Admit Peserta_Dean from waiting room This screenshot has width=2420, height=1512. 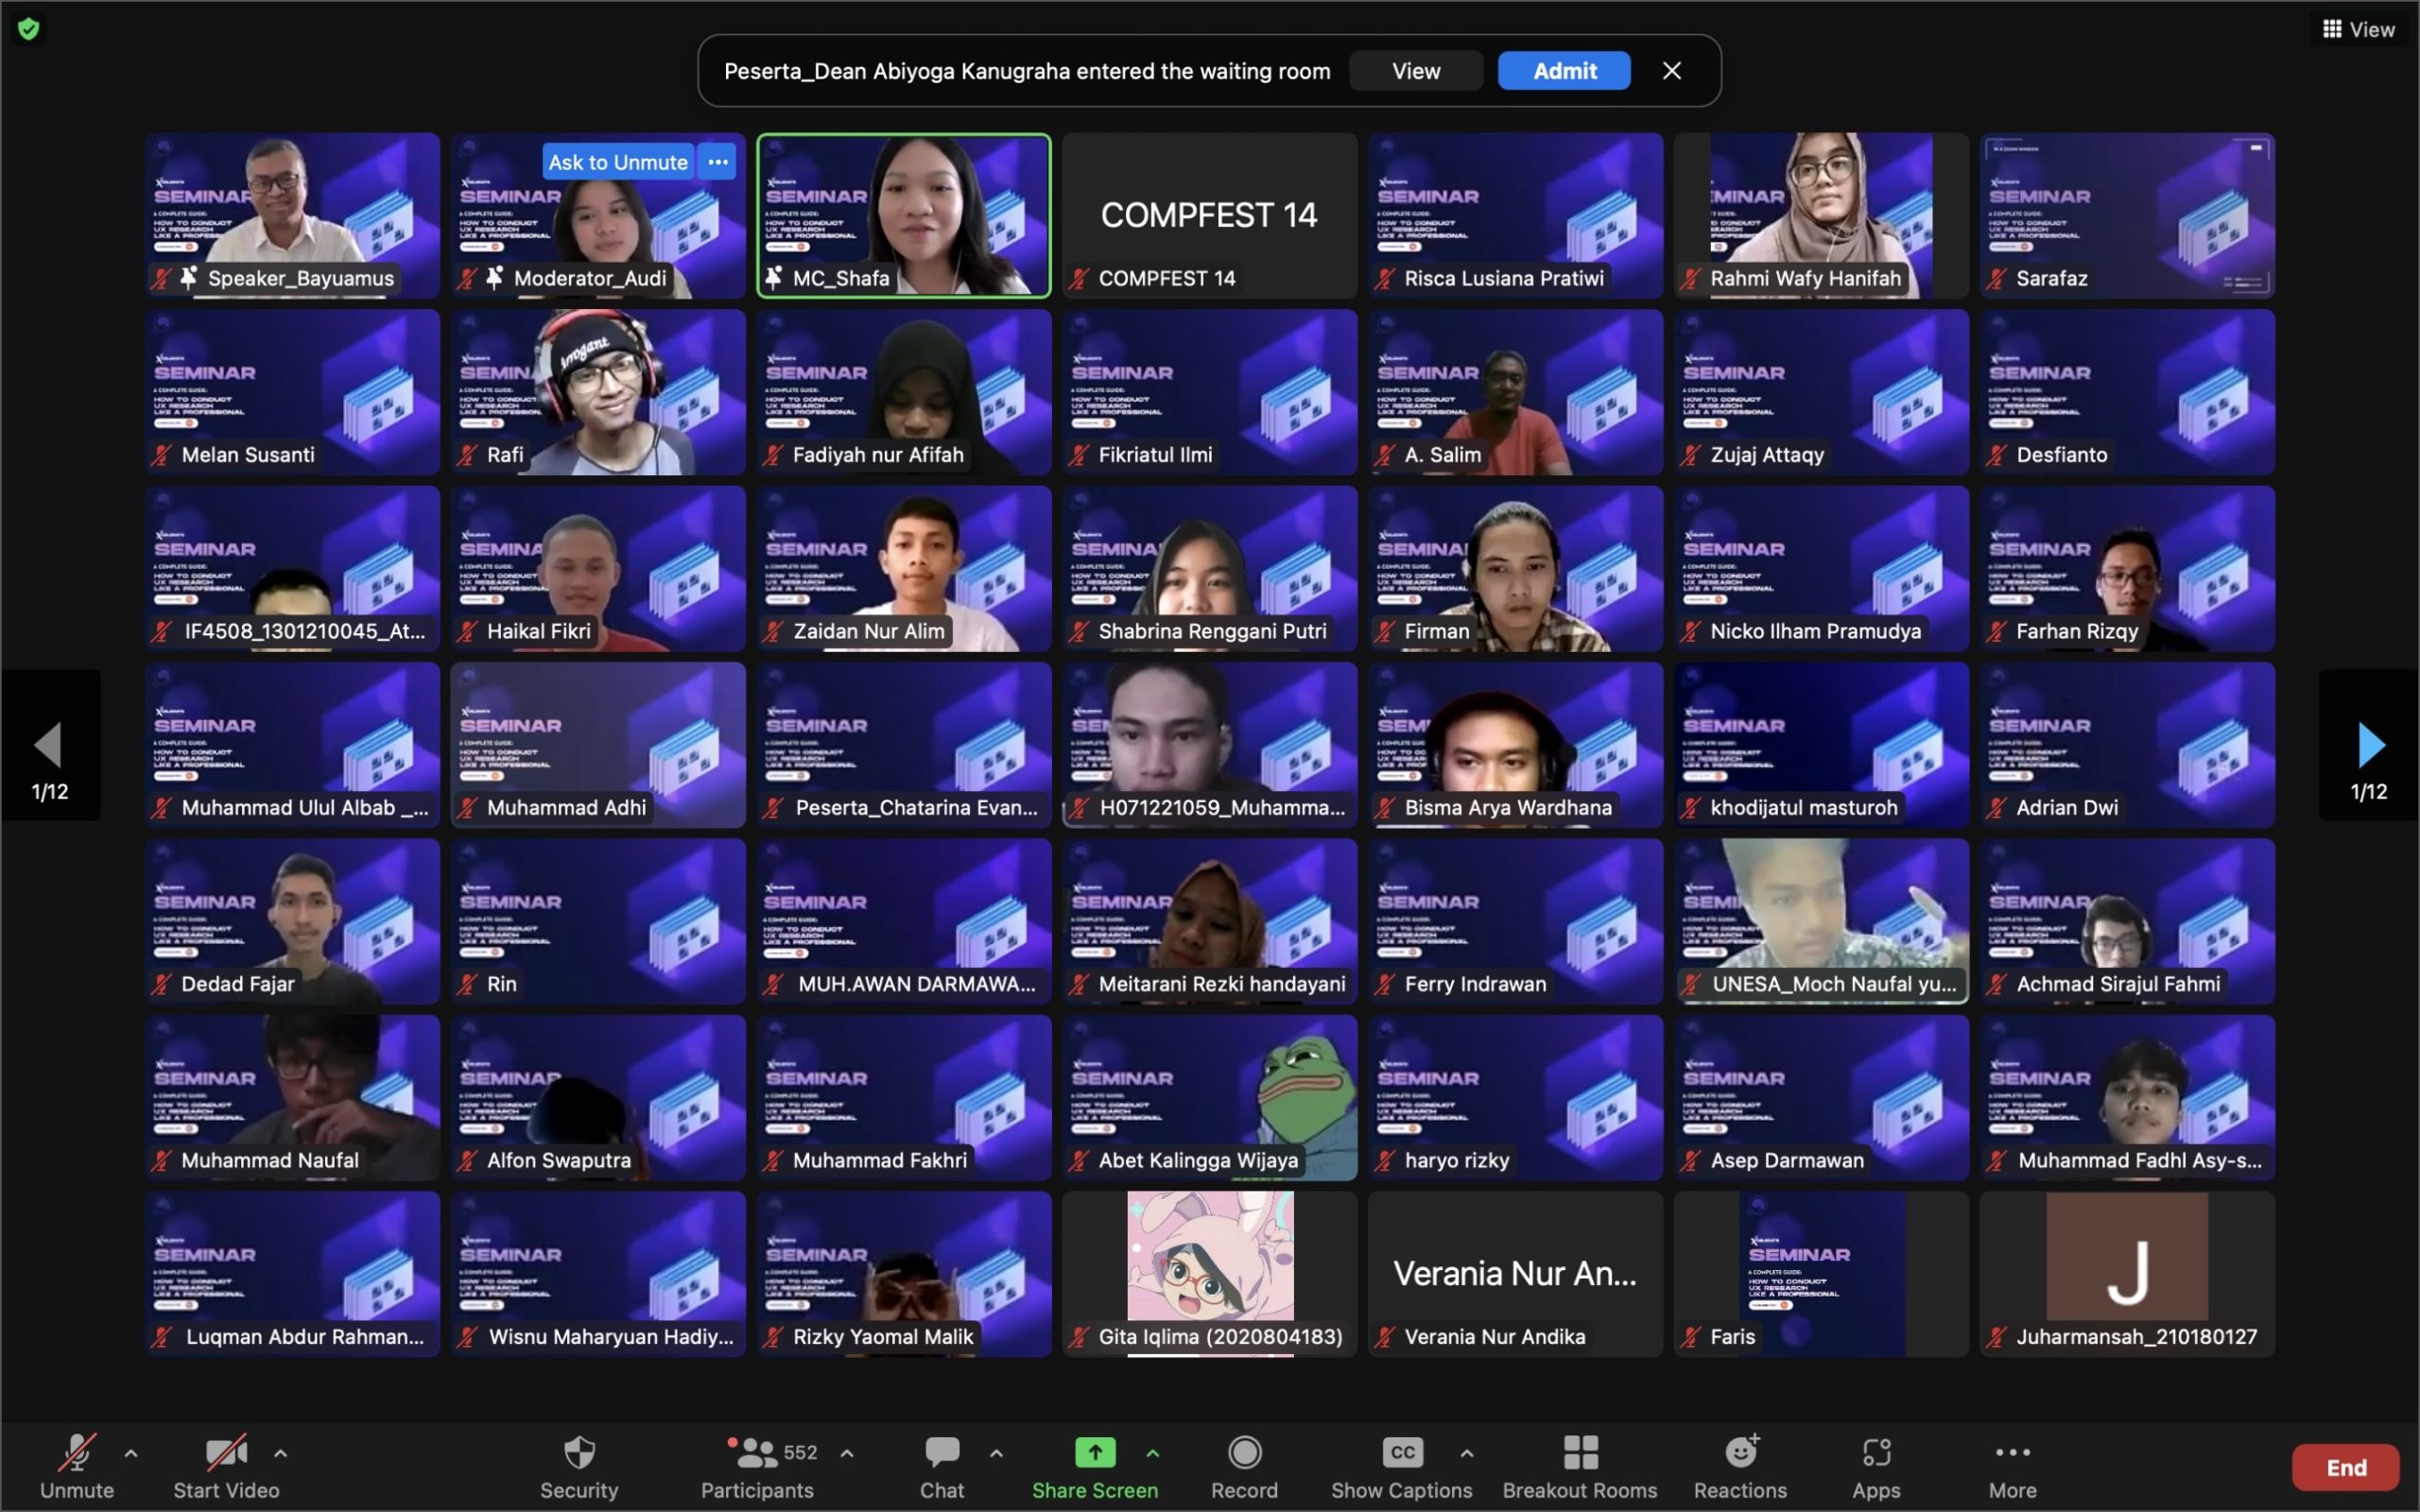1564,71
